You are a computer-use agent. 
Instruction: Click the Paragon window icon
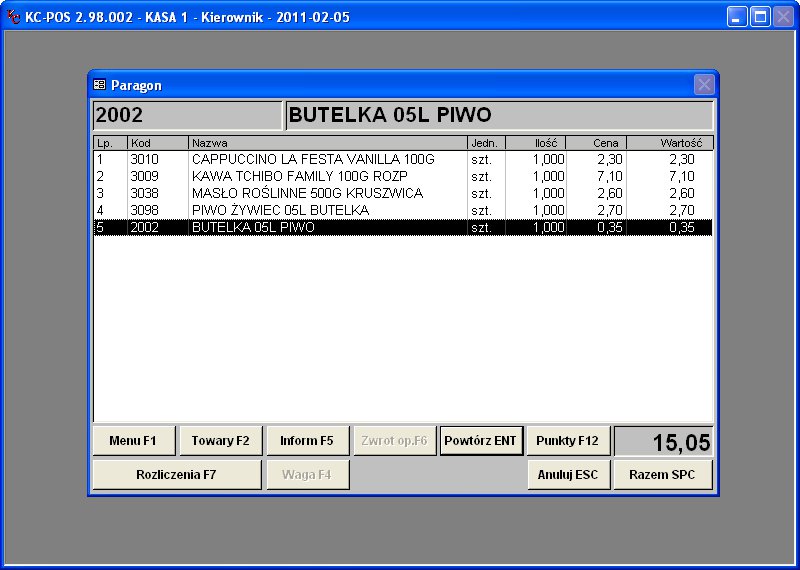point(99,85)
